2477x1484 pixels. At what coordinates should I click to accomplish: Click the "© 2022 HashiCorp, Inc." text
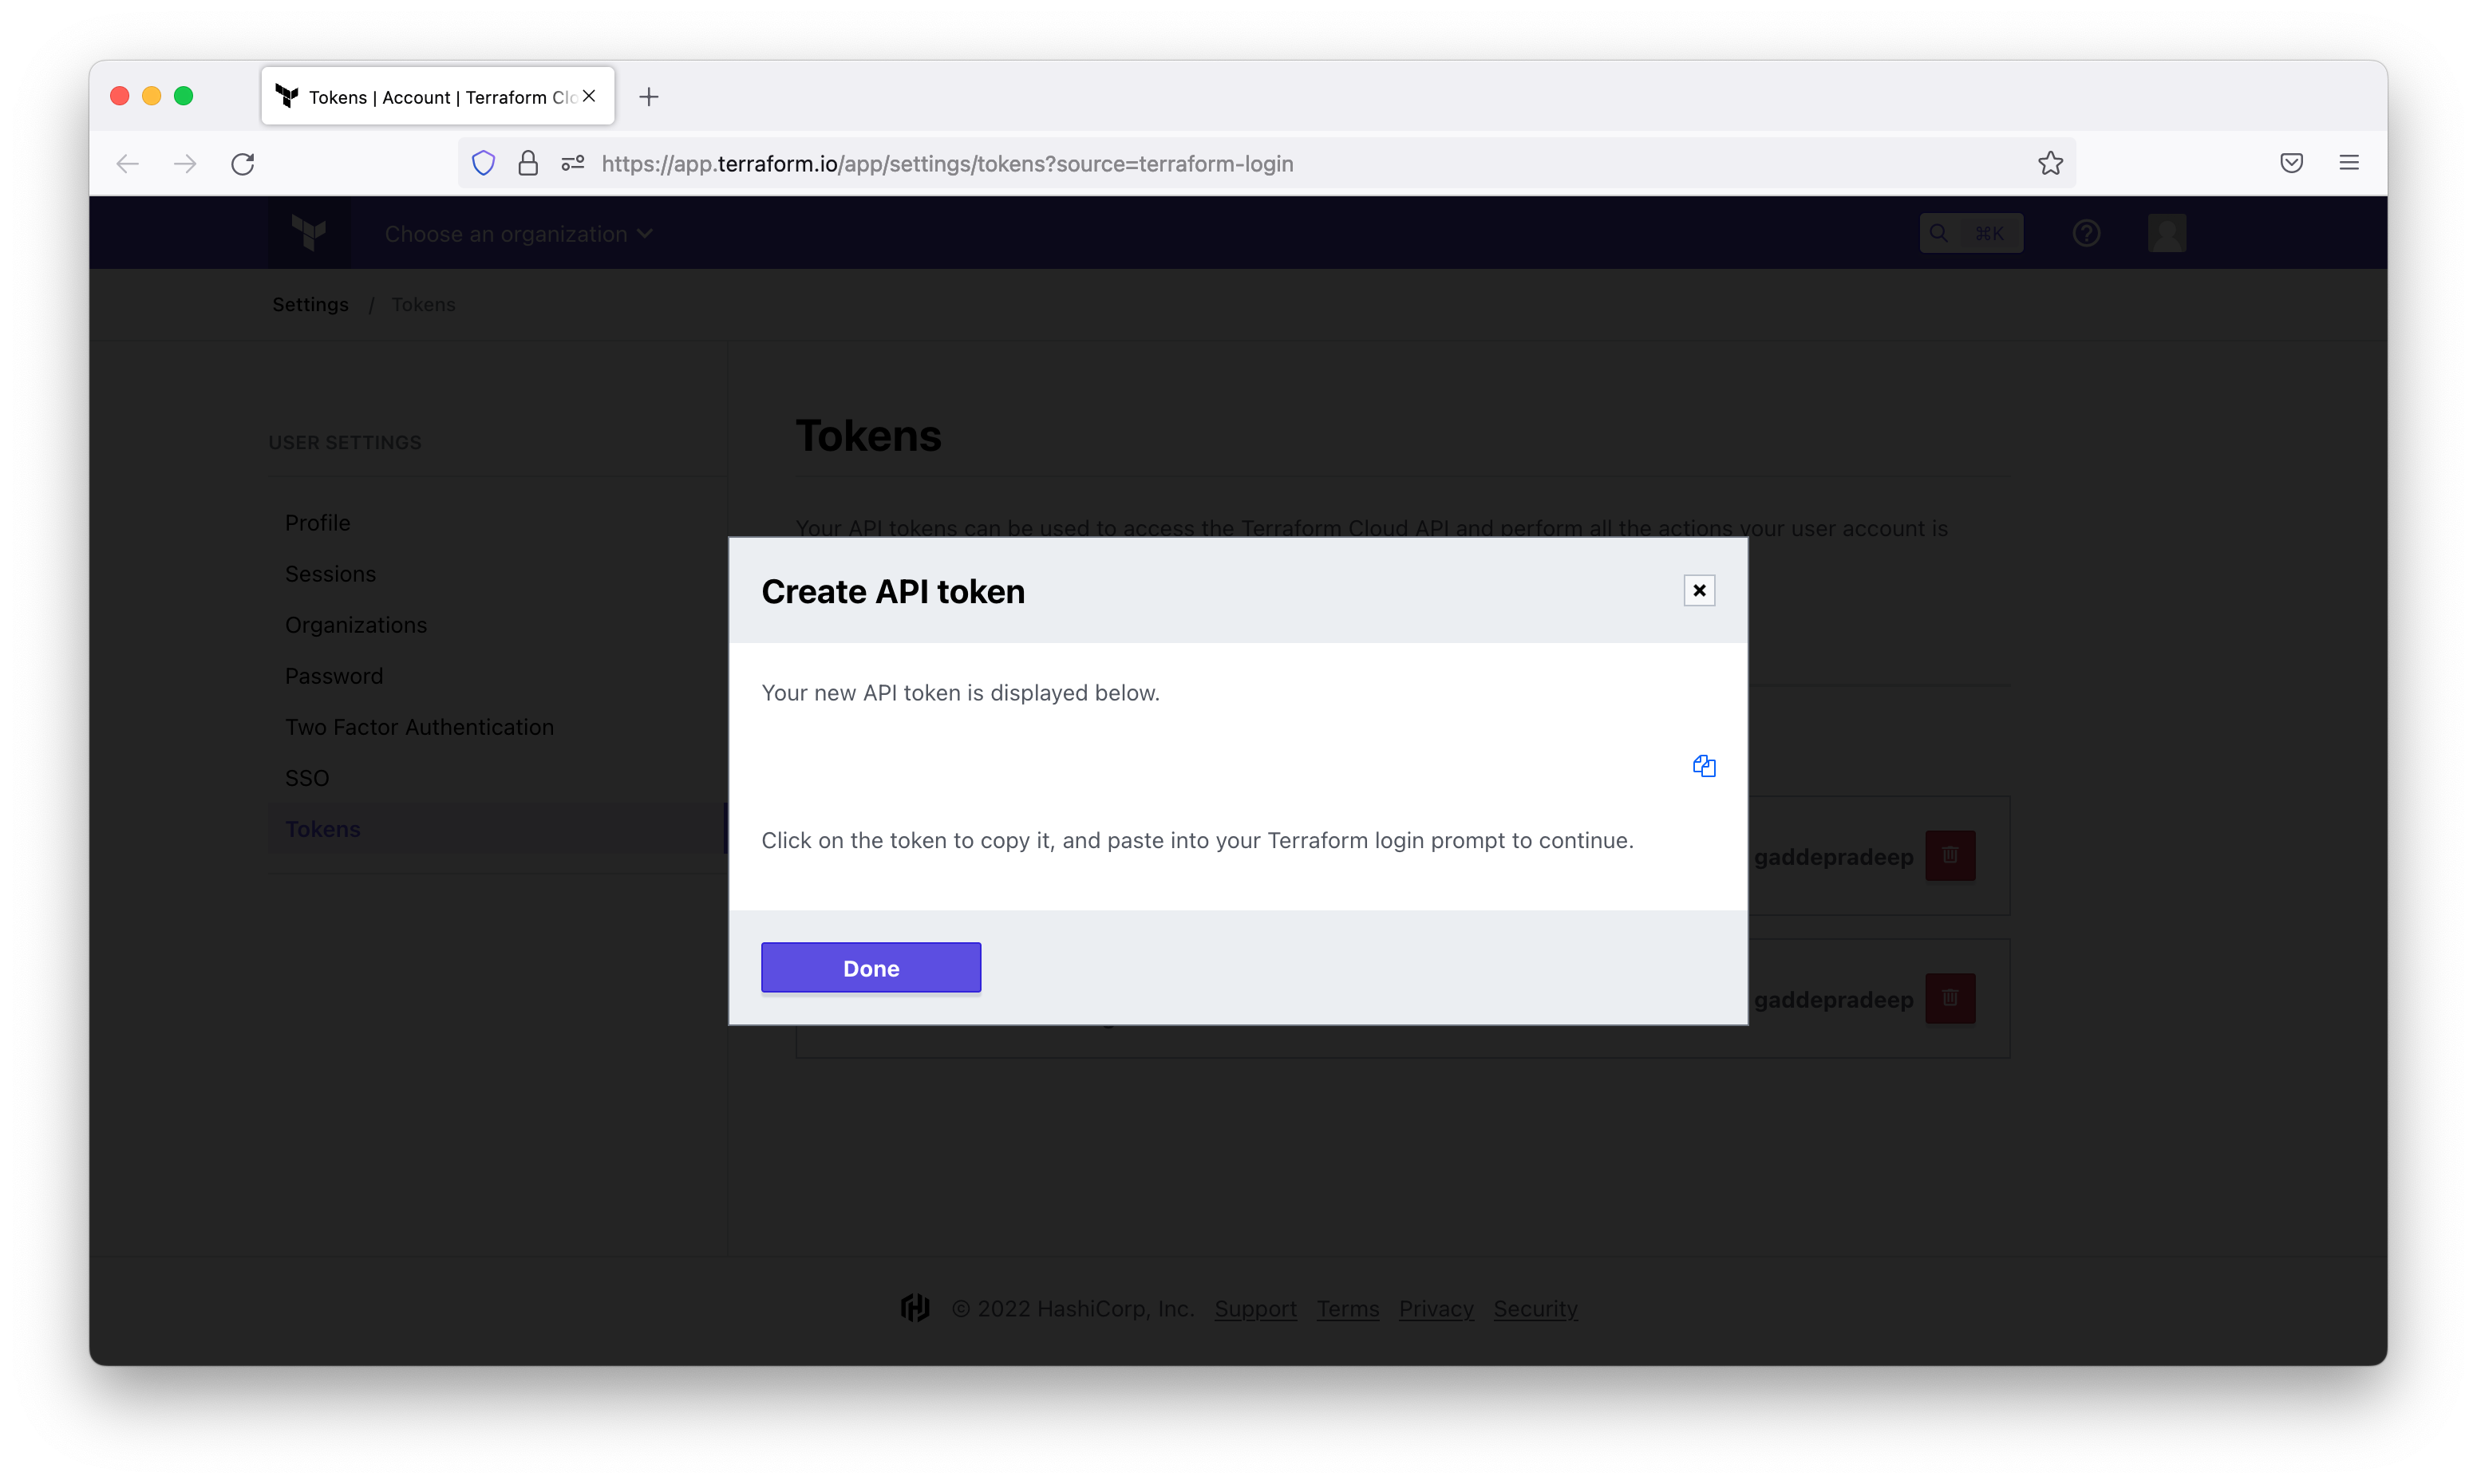coord(1072,1308)
